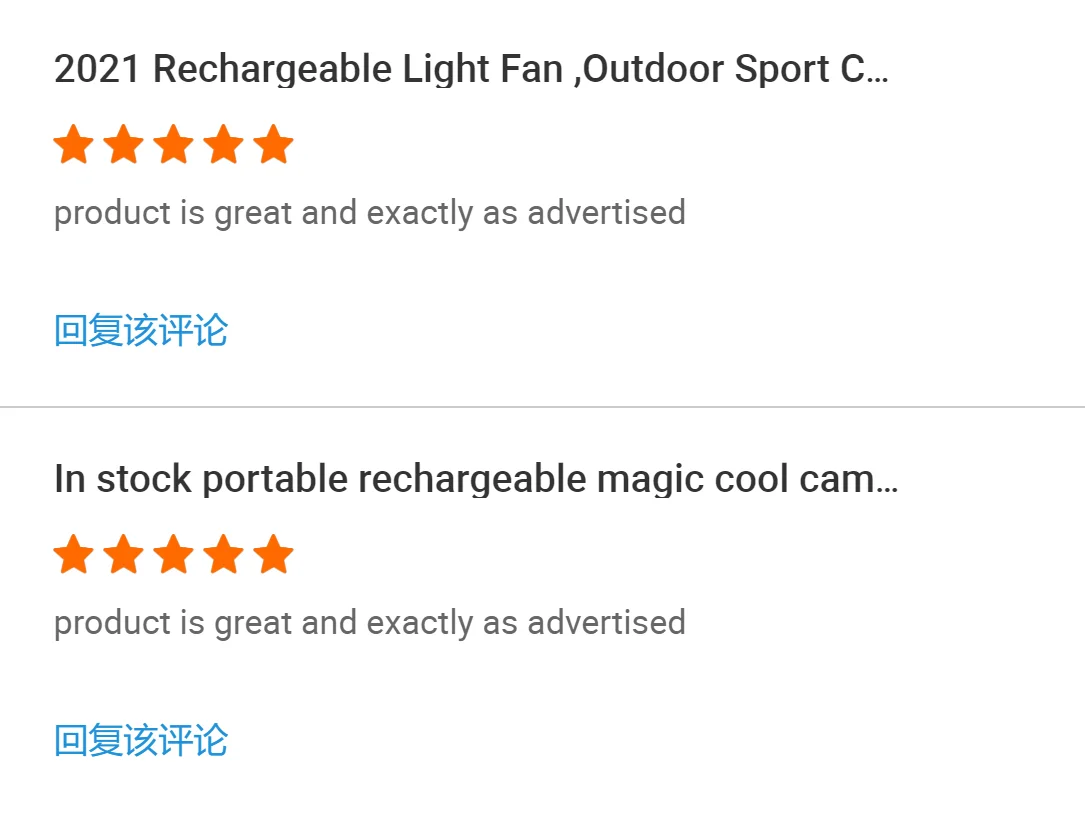The height and width of the screenshot is (813, 1085).
Task: Click fourth star of magic cool review
Action: pos(223,555)
